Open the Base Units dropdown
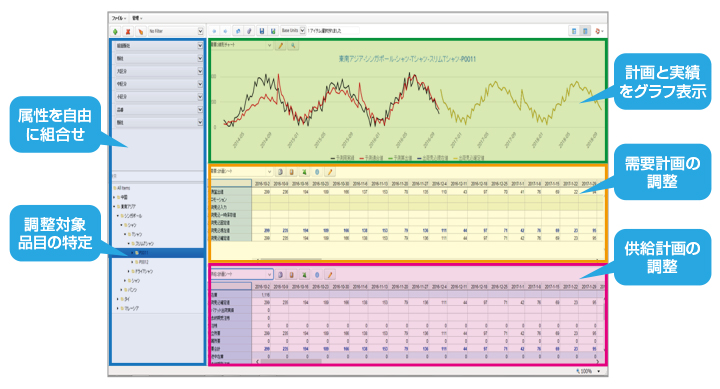 point(293,31)
